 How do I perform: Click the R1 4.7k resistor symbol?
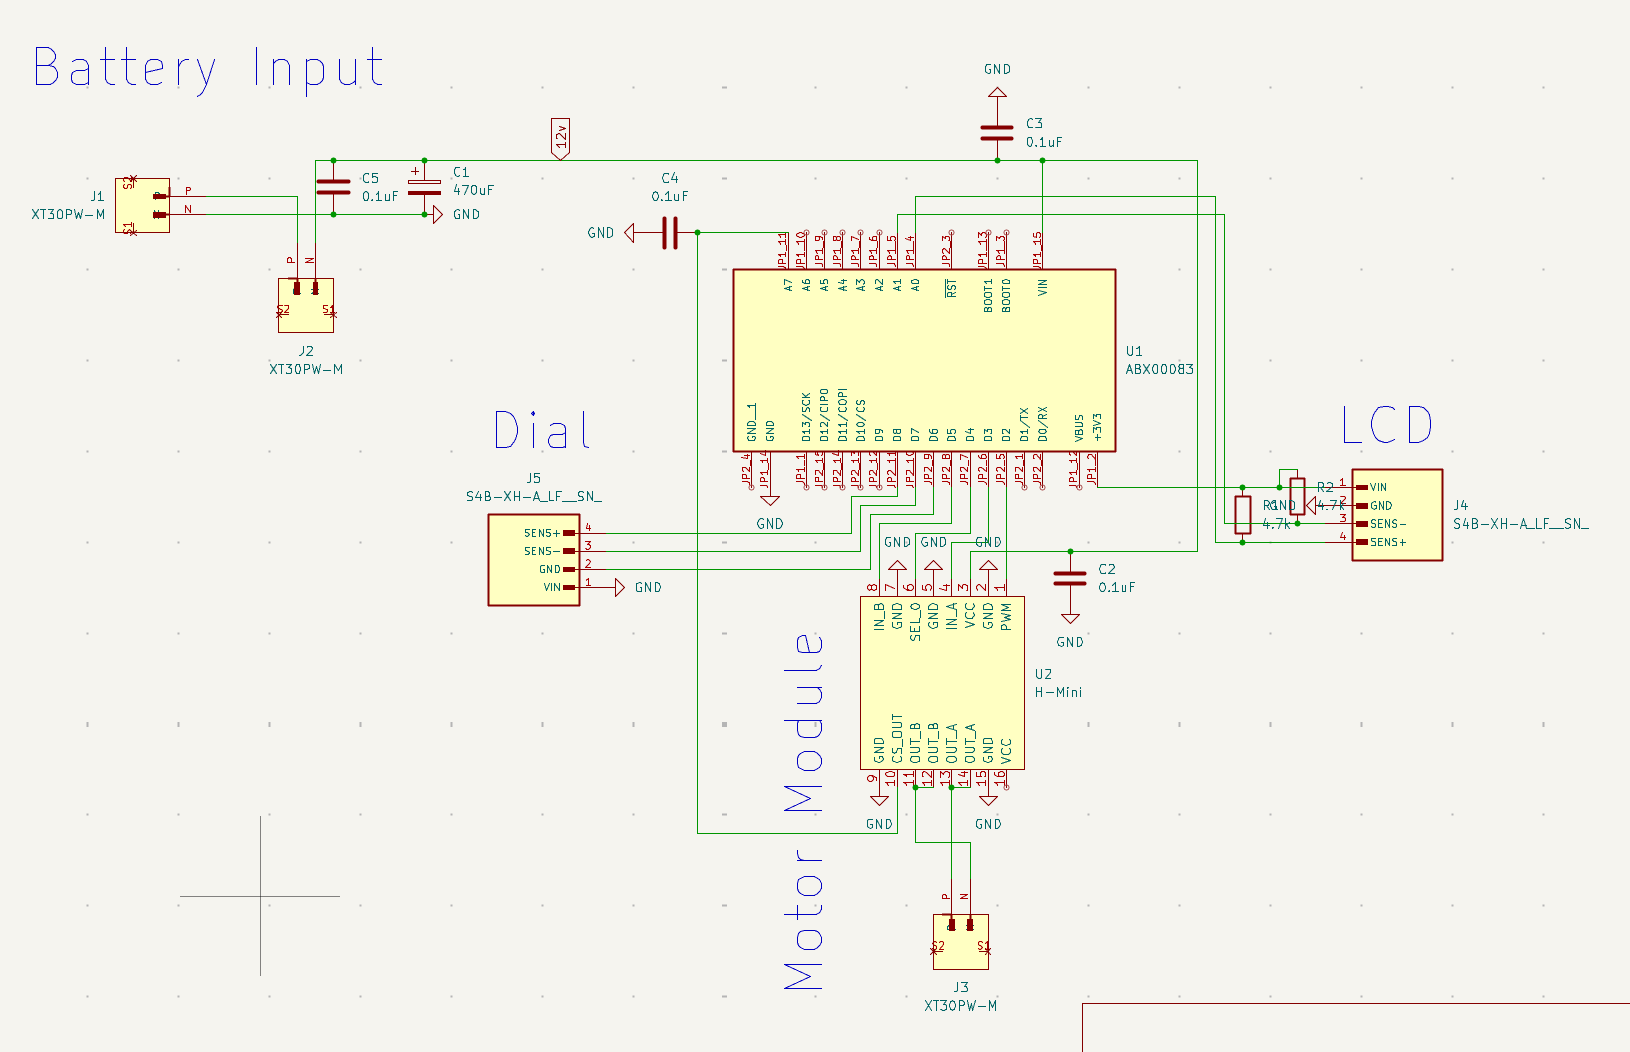(1243, 513)
